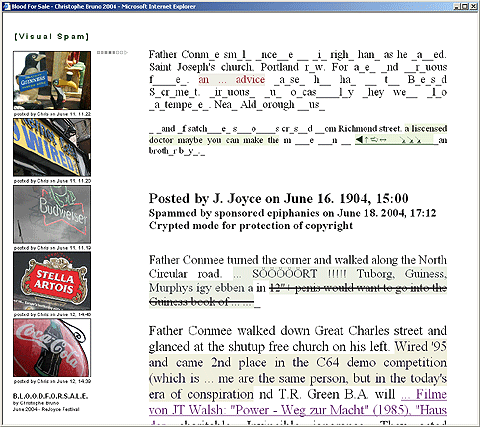Click highlighted 'Wired '95' text
The height and width of the screenshot is (427, 480).
(421, 346)
